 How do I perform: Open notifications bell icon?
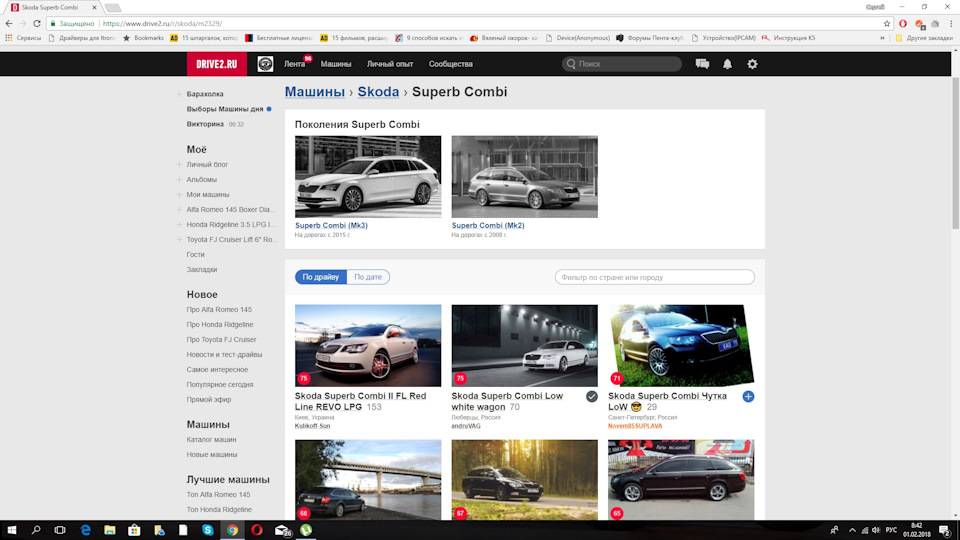tap(727, 64)
